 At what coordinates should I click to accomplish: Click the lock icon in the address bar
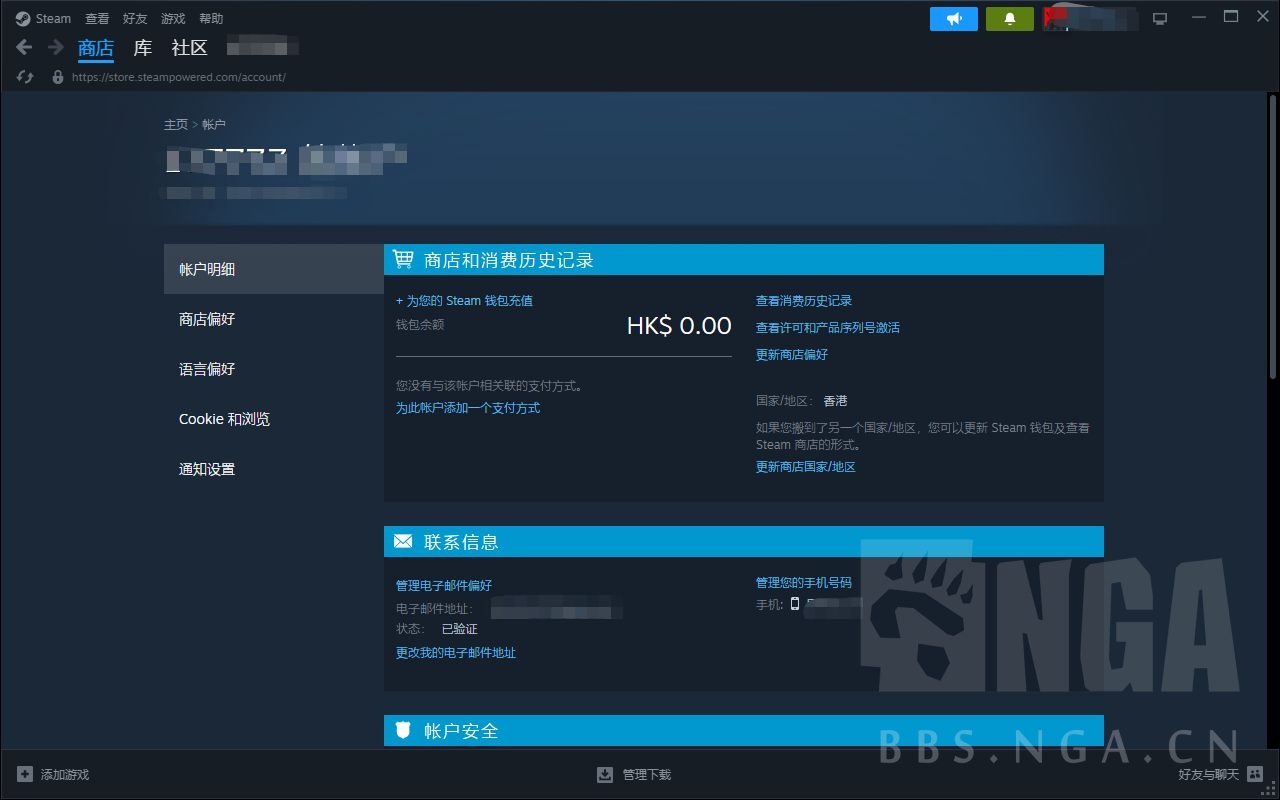tap(57, 76)
